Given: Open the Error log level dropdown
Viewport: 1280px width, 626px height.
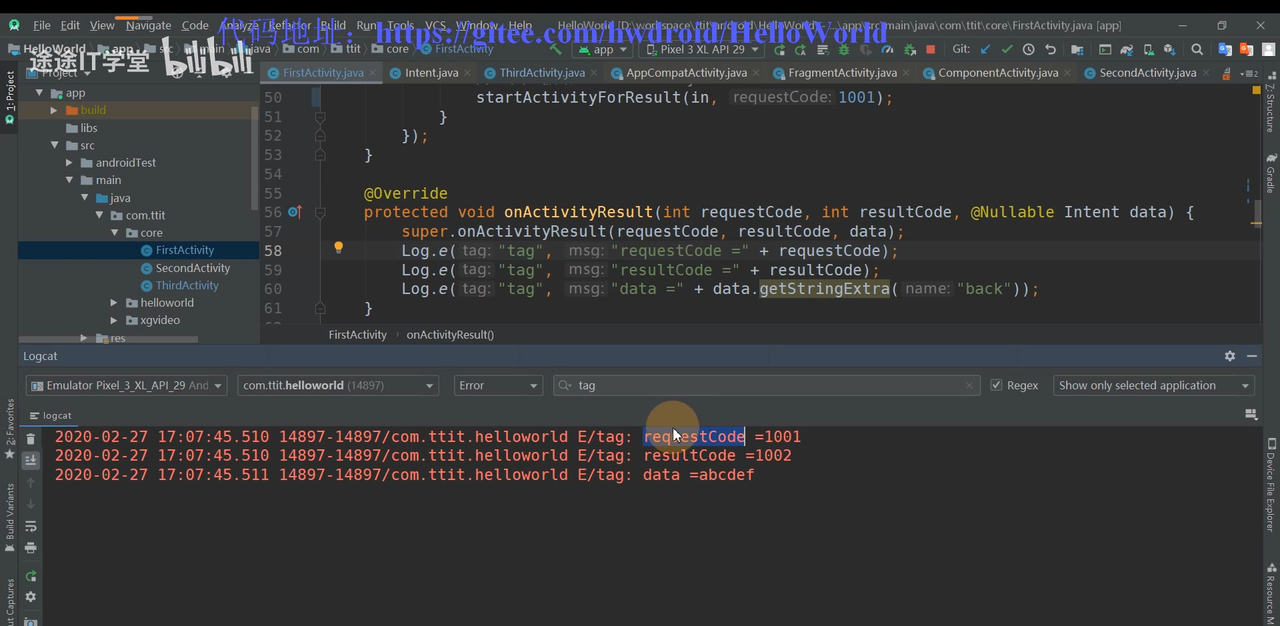Looking at the screenshot, I should [498, 385].
